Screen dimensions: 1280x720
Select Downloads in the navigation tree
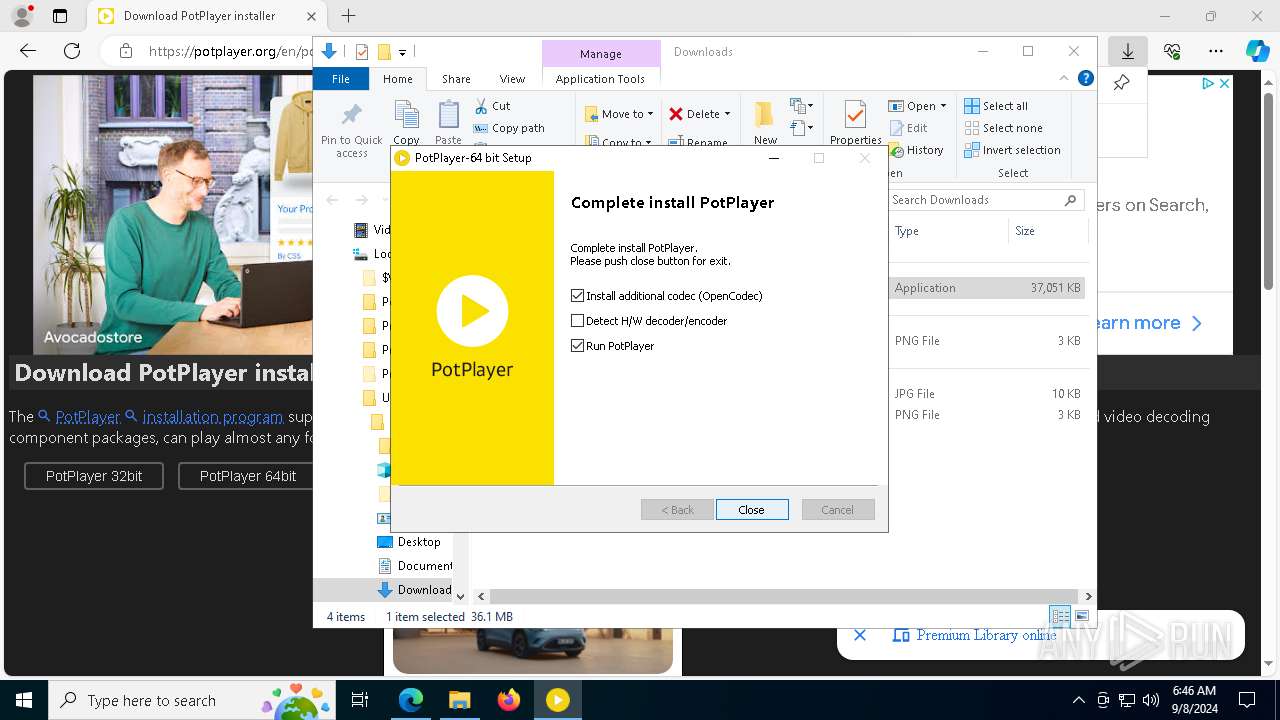(414, 590)
